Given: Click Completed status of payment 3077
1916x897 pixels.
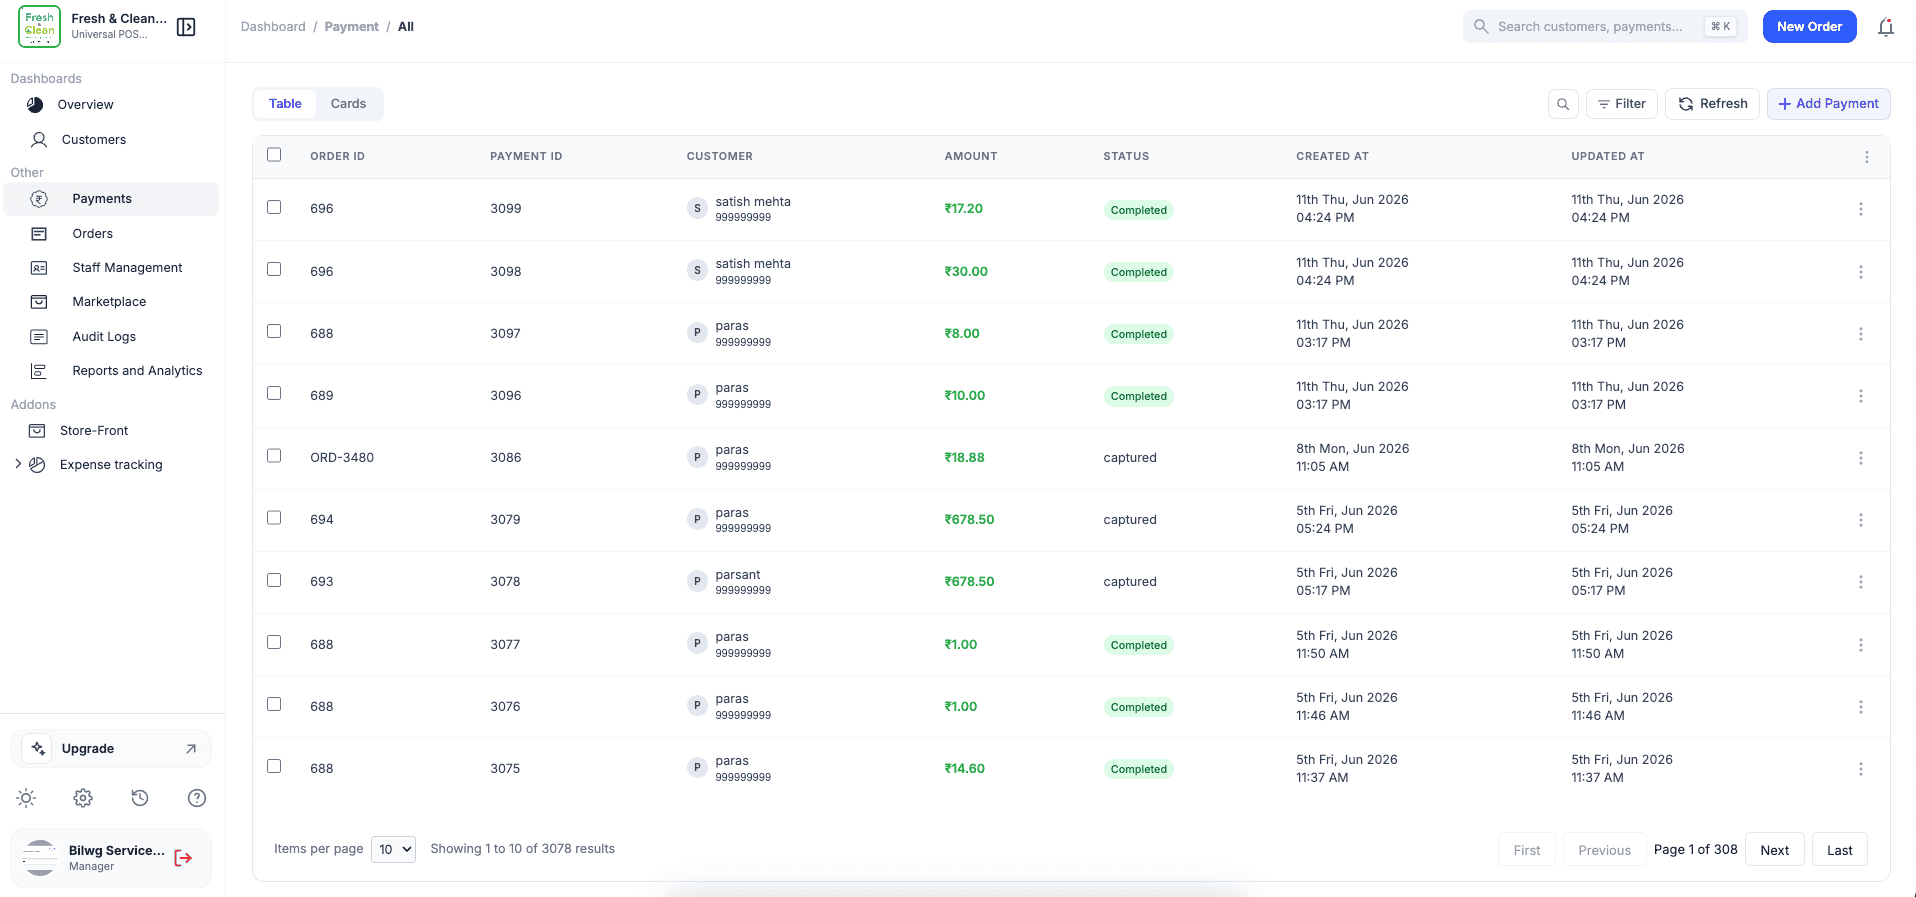Looking at the screenshot, I should click(1138, 645).
